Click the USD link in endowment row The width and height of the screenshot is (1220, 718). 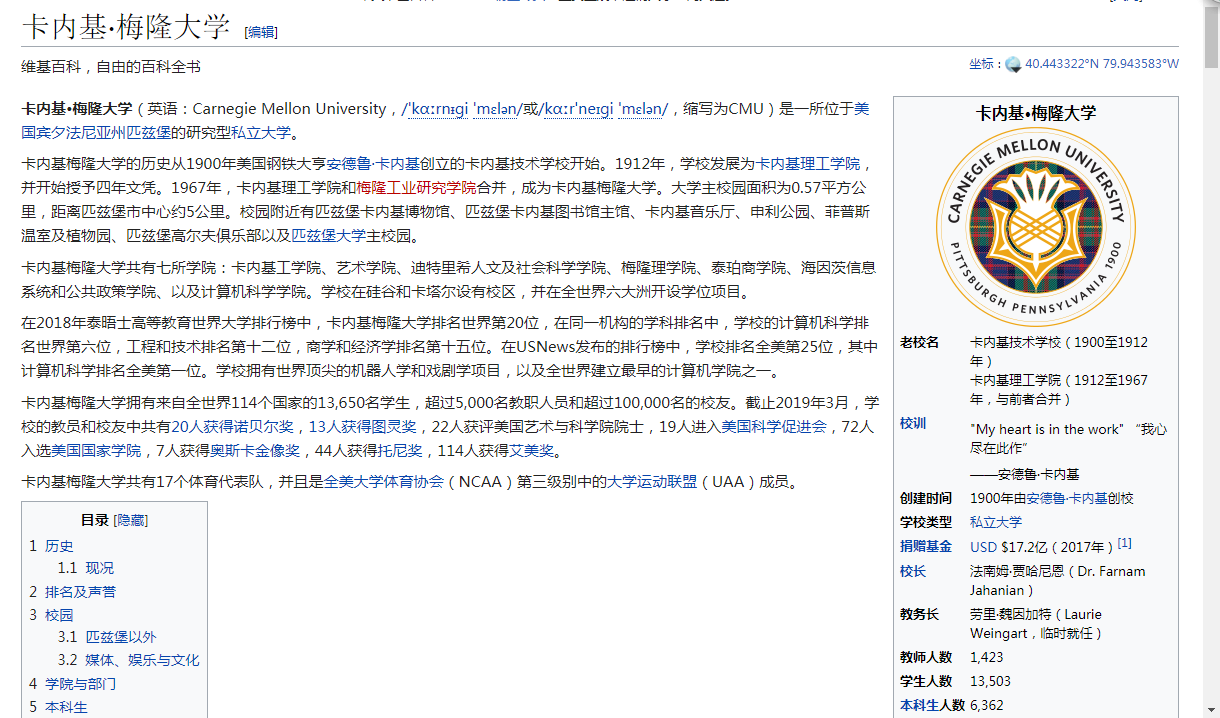pos(984,547)
